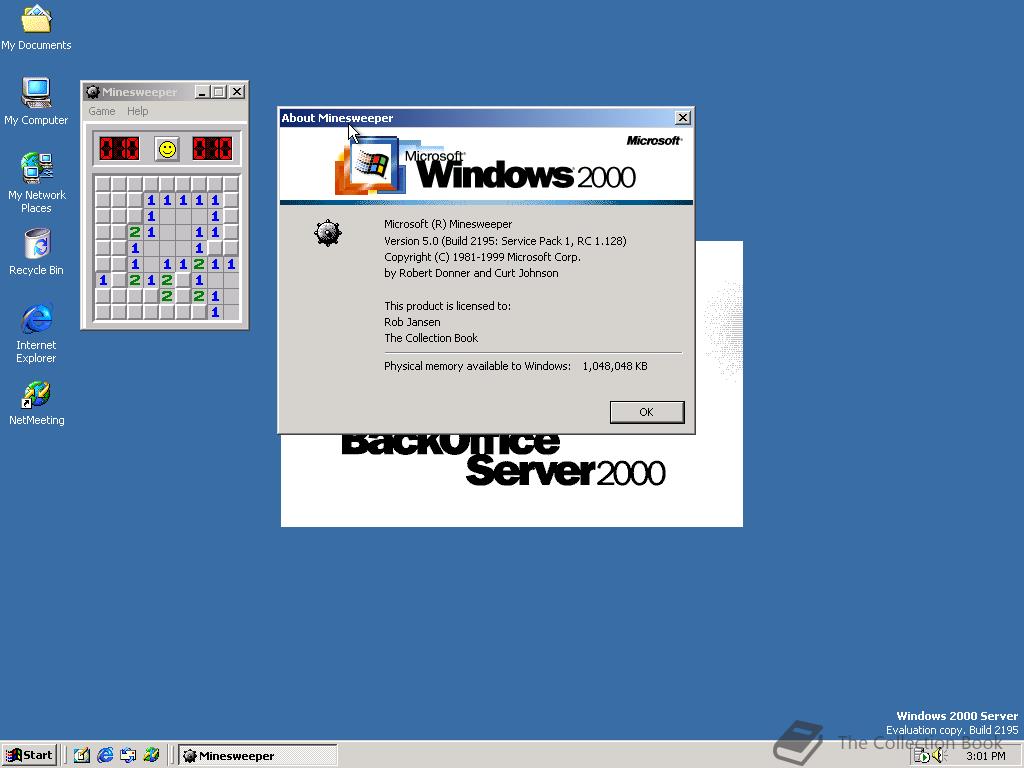The width and height of the screenshot is (1024, 768).
Task: Click the 3:01 PM system clock
Action: tap(985, 756)
